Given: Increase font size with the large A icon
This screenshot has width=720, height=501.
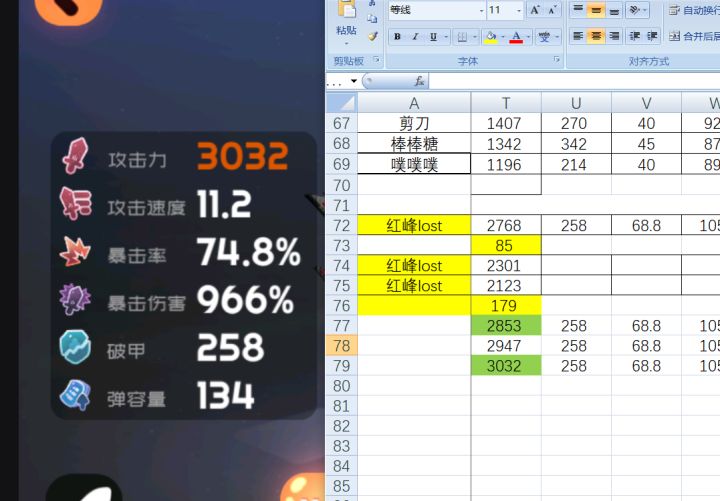Looking at the screenshot, I should [x=534, y=10].
